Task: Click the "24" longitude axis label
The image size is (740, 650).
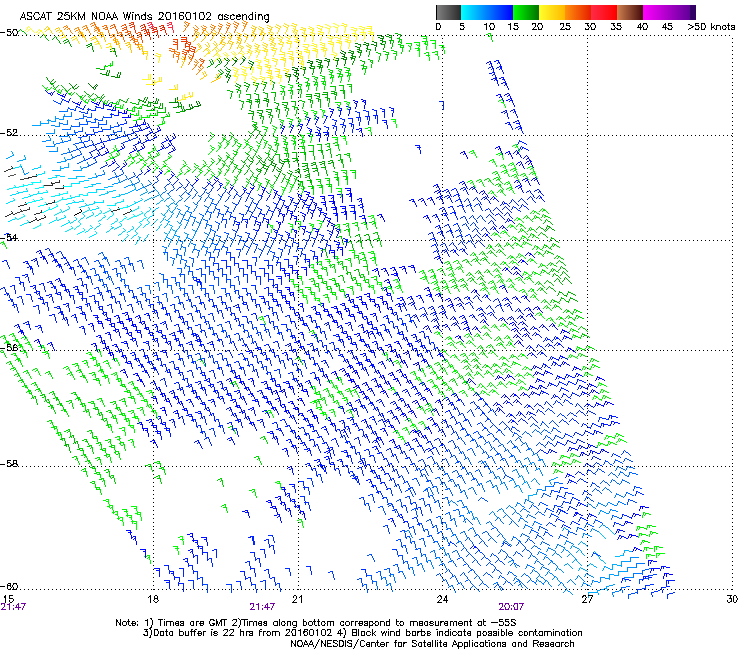Action: (442, 599)
